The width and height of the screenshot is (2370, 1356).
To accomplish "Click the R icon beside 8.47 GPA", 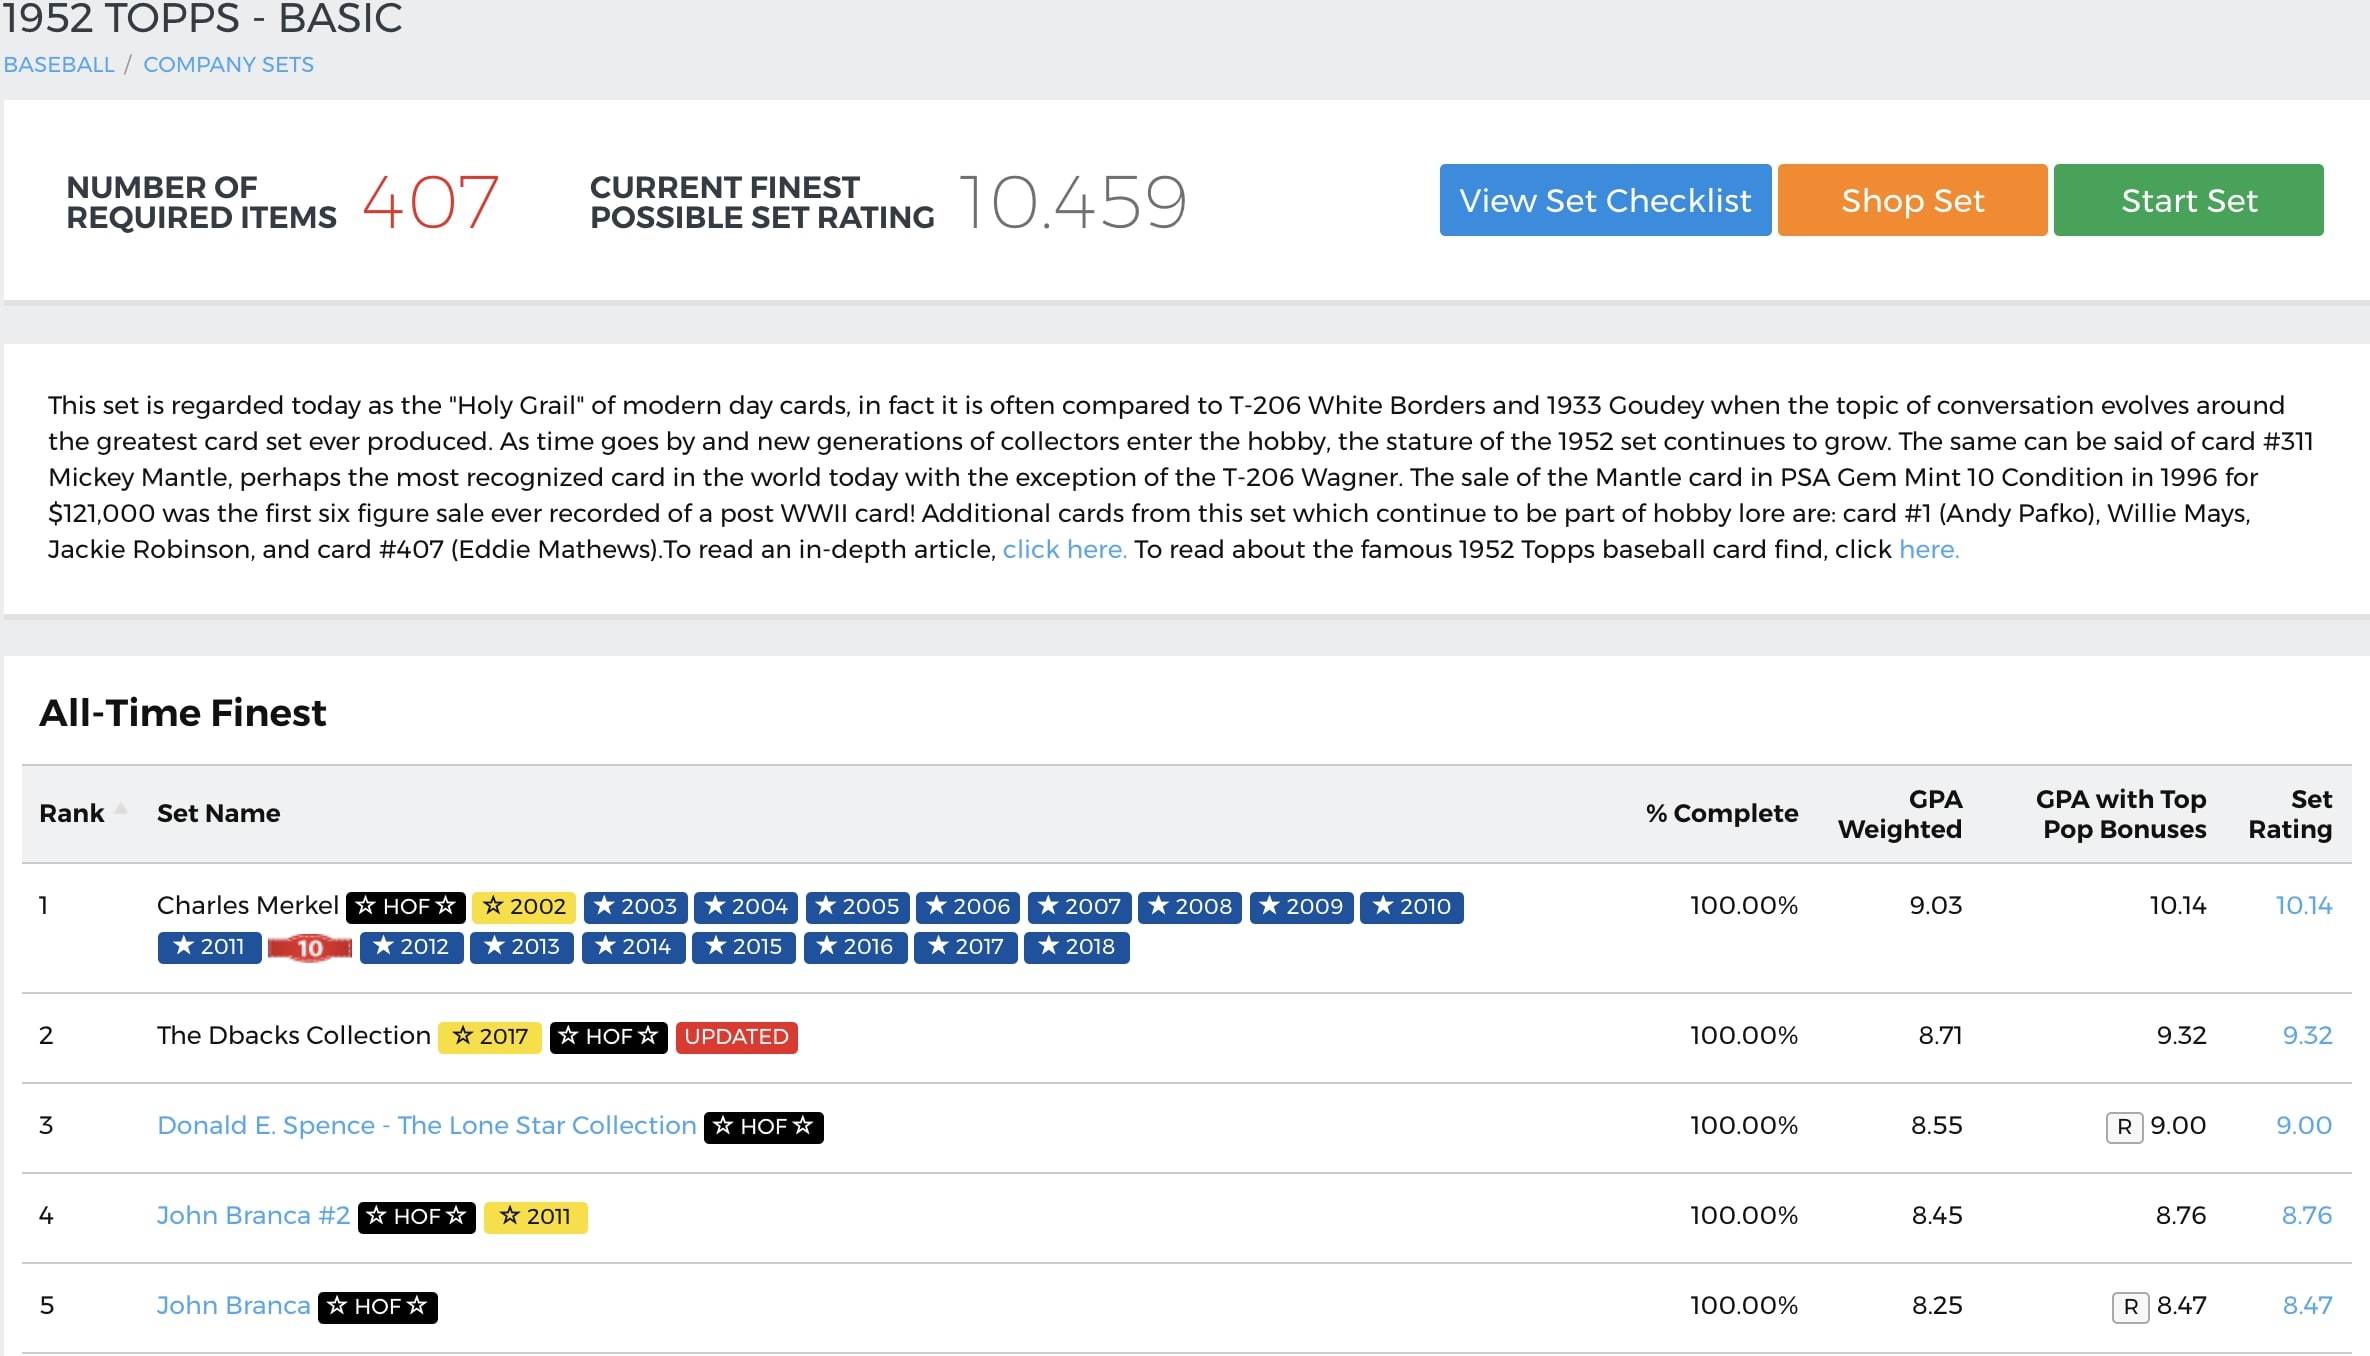I will click(2130, 1307).
